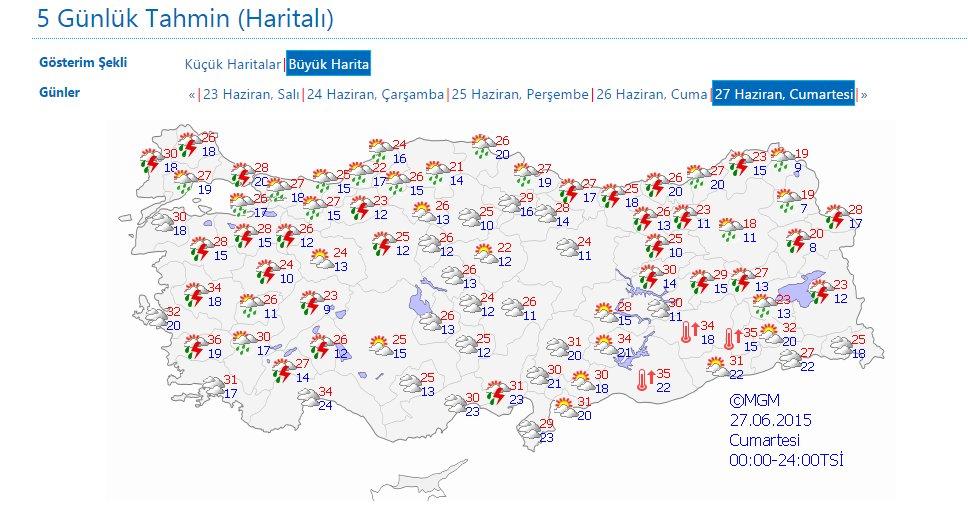This screenshot has width=968, height=514.
Task: Click the heat thermometer icon showing 35/22
Action: click(646, 379)
